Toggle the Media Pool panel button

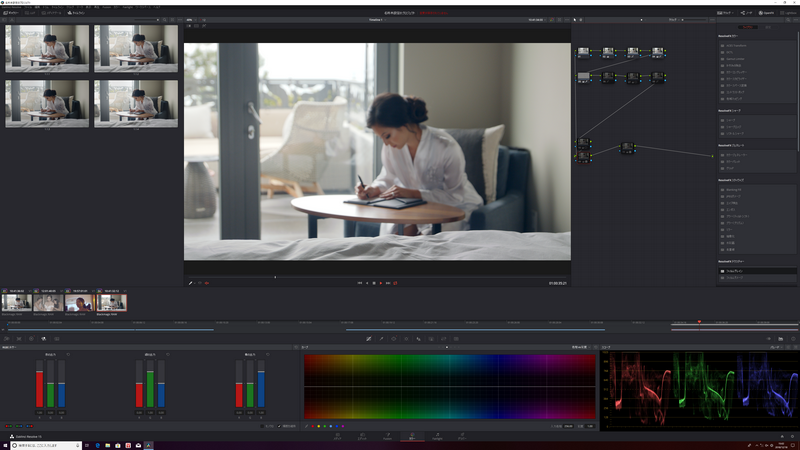pyautogui.click(x=52, y=13)
